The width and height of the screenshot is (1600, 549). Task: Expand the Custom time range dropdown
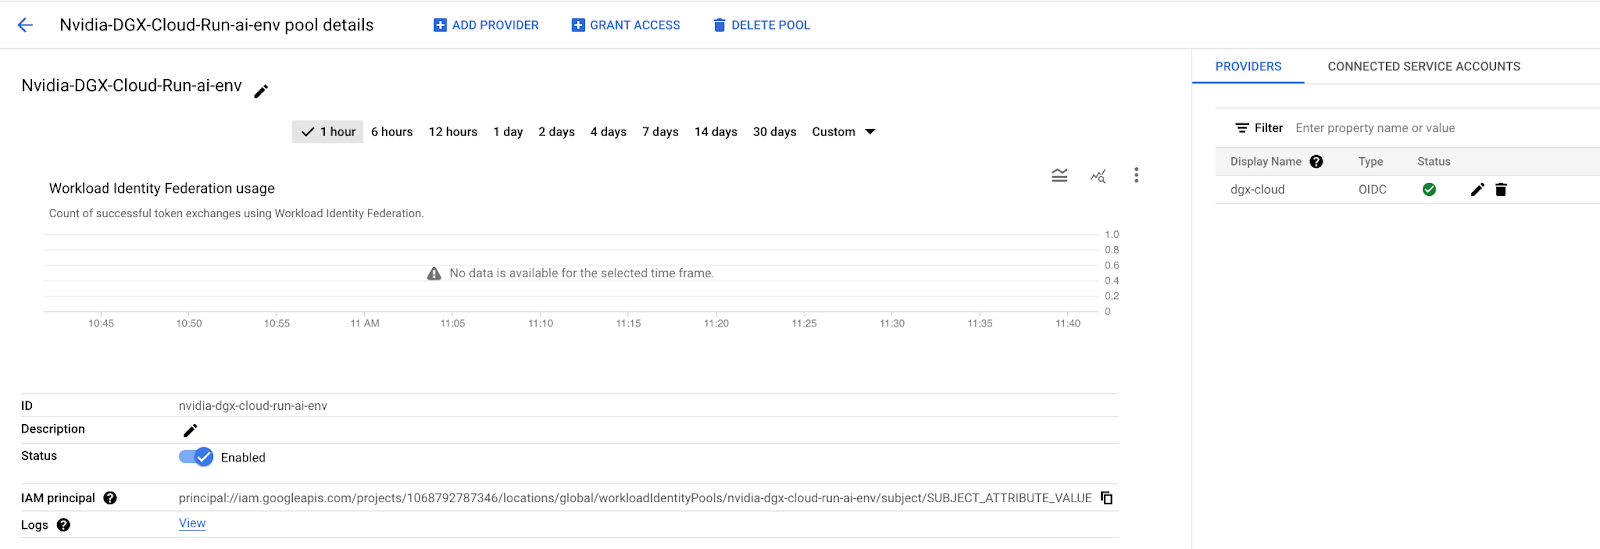pos(843,132)
